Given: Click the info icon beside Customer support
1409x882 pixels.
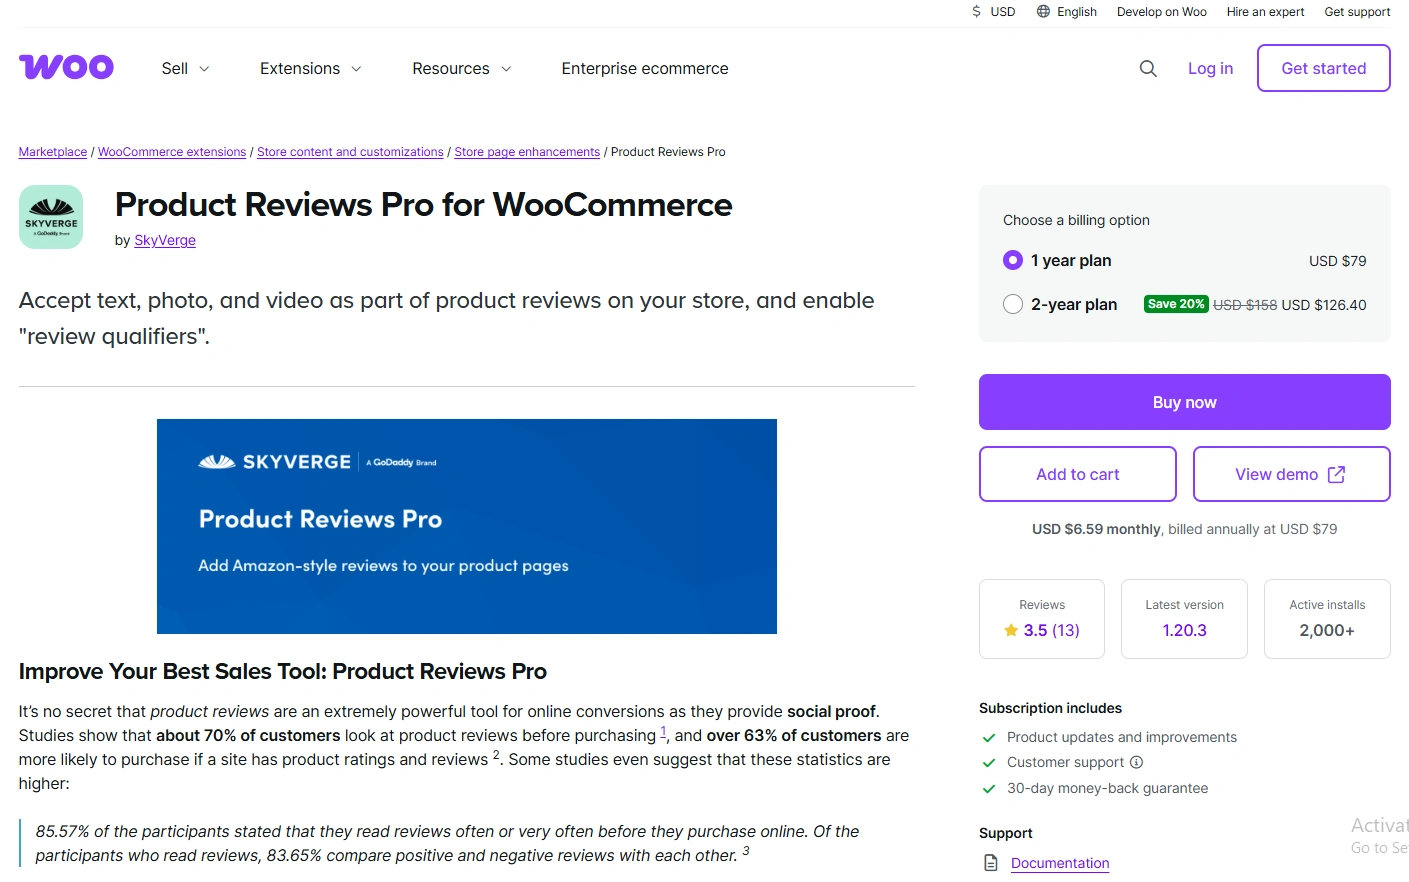Looking at the screenshot, I should 1138,762.
